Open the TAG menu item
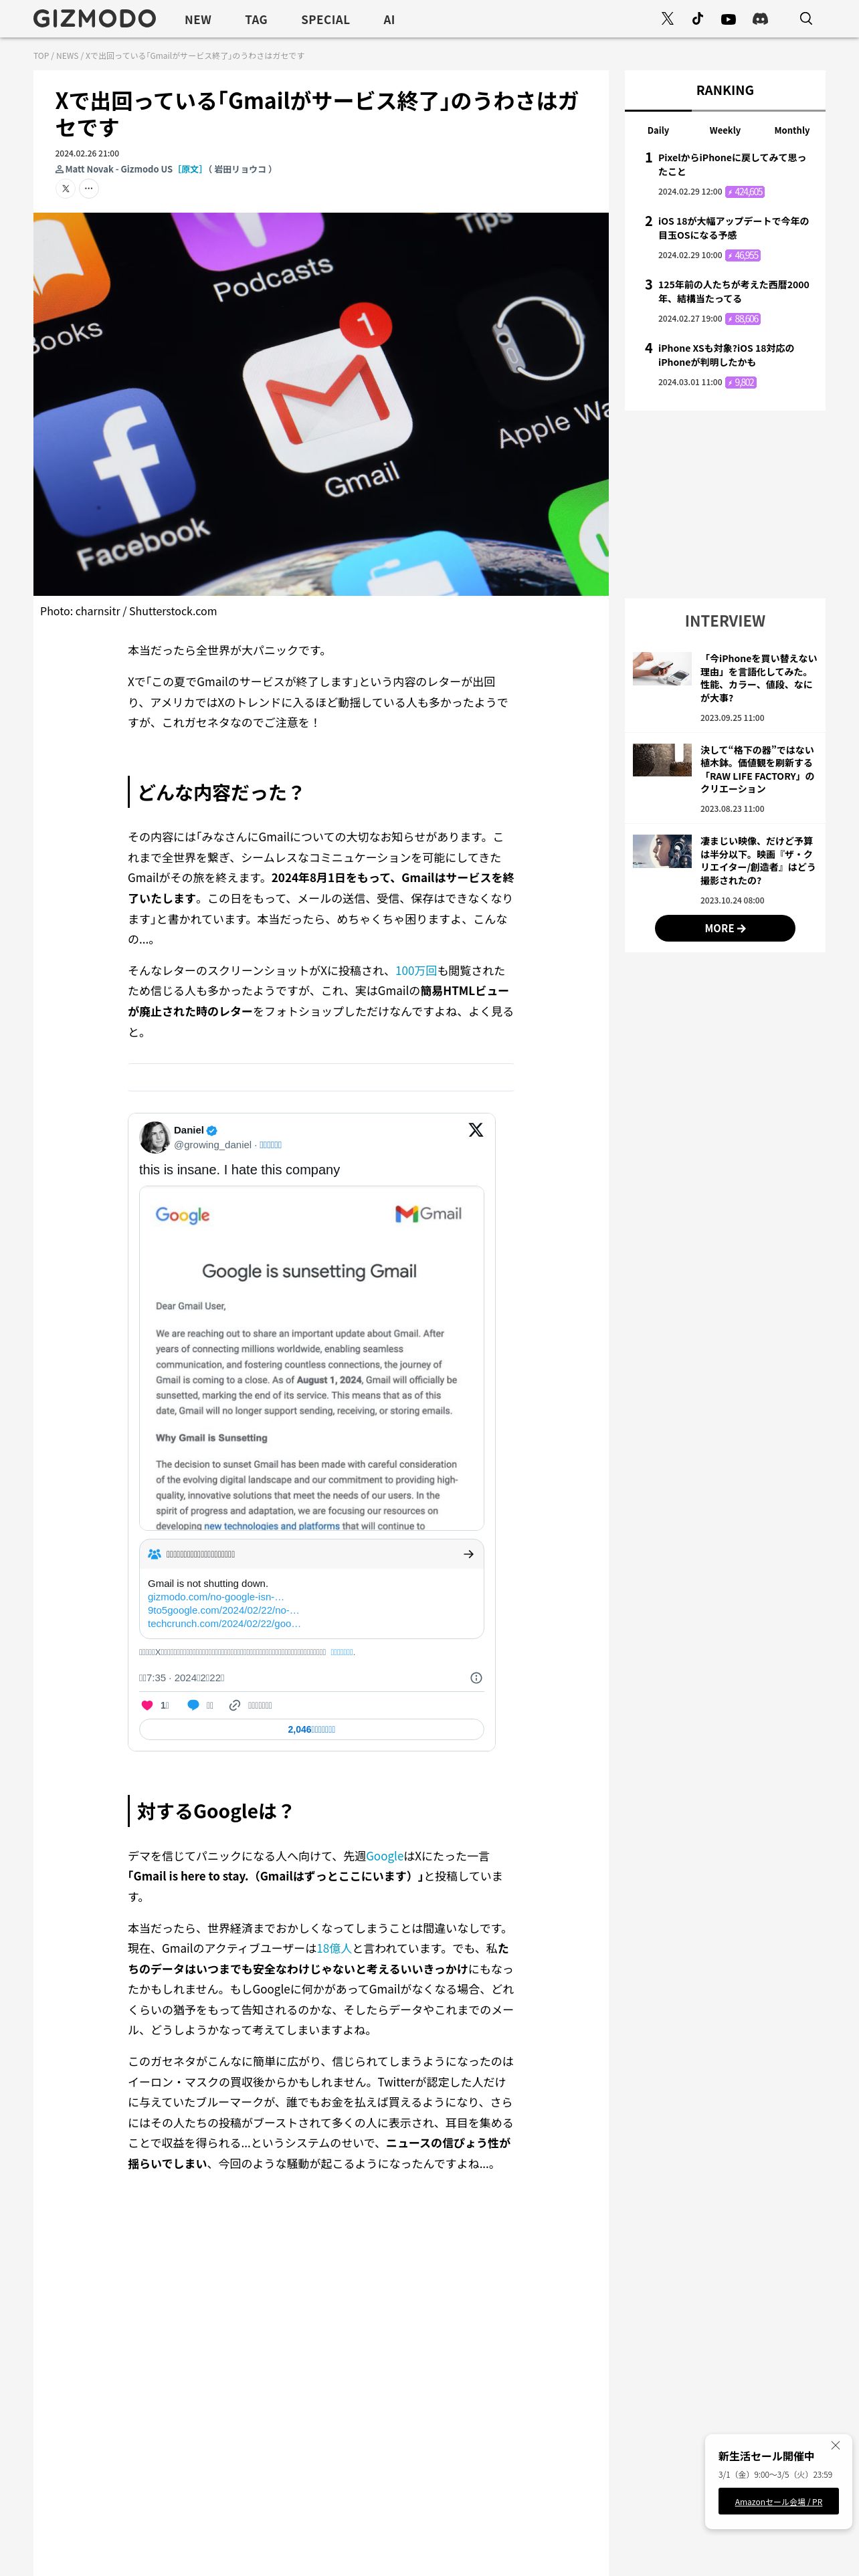Screen dimensions: 859x2576 coord(256,19)
